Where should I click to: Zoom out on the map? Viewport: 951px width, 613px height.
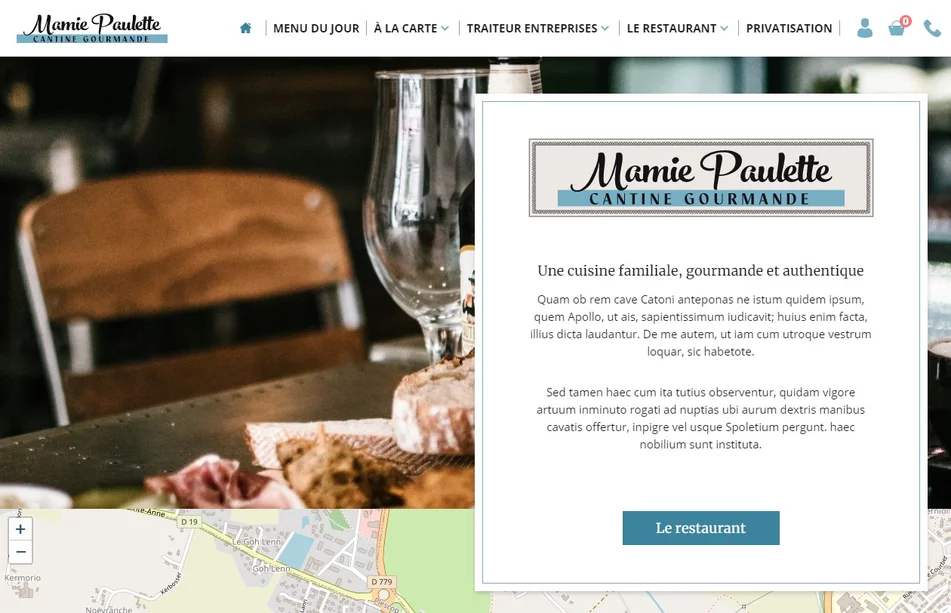pyautogui.click(x=21, y=552)
